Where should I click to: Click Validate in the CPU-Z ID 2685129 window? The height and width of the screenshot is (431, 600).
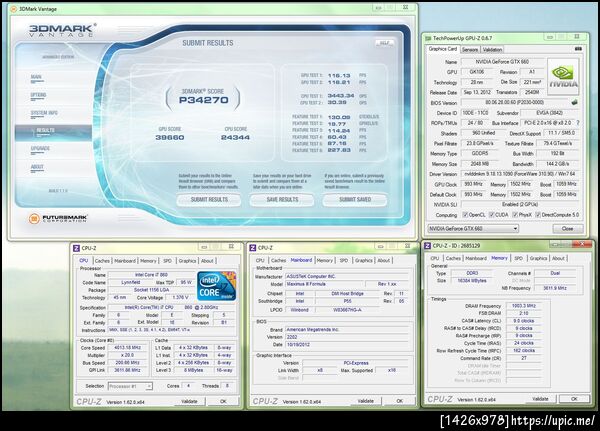(x=540, y=399)
